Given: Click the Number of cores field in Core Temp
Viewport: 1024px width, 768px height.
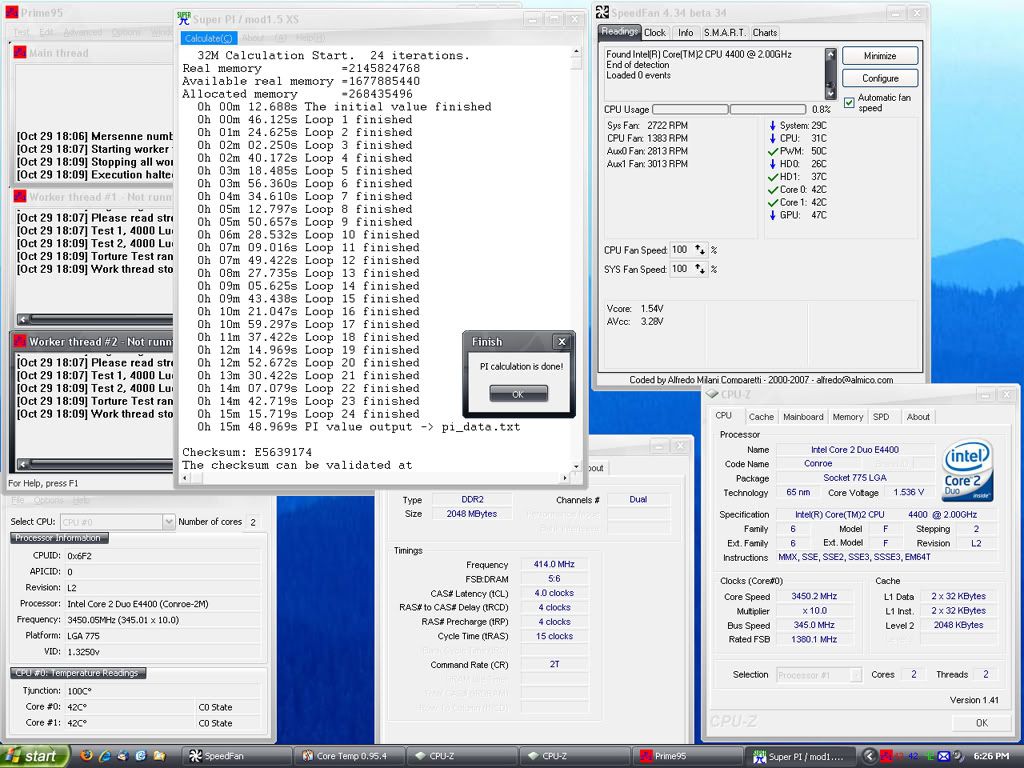Looking at the screenshot, I should coord(253,522).
